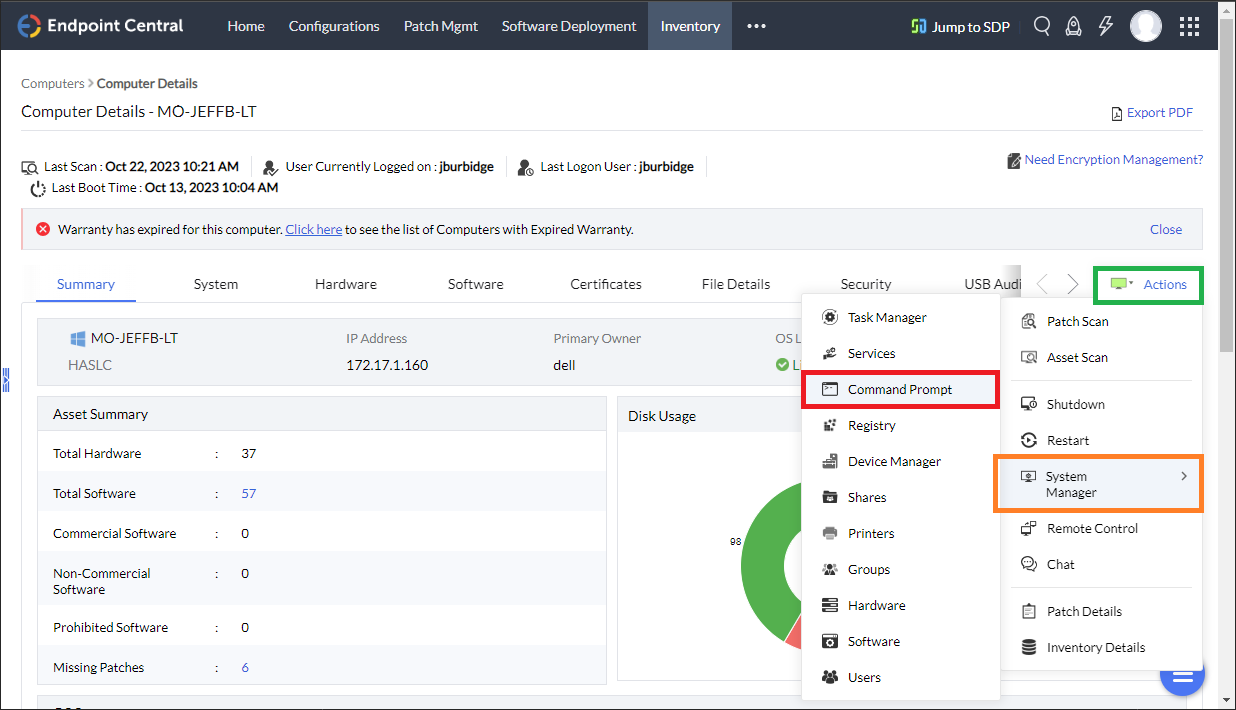This screenshot has width=1236, height=710.
Task: Open the Configurations menu
Action: coord(334,26)
